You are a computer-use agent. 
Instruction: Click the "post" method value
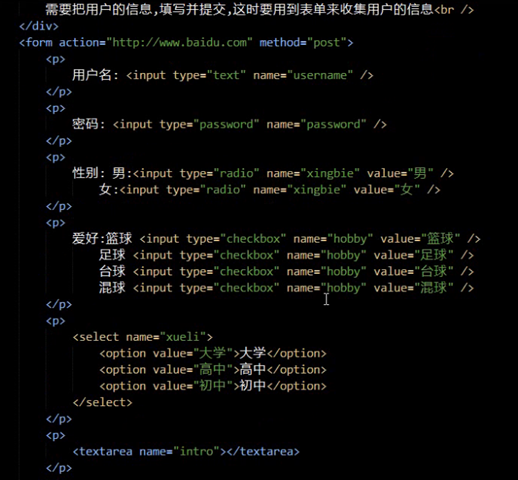327,43
